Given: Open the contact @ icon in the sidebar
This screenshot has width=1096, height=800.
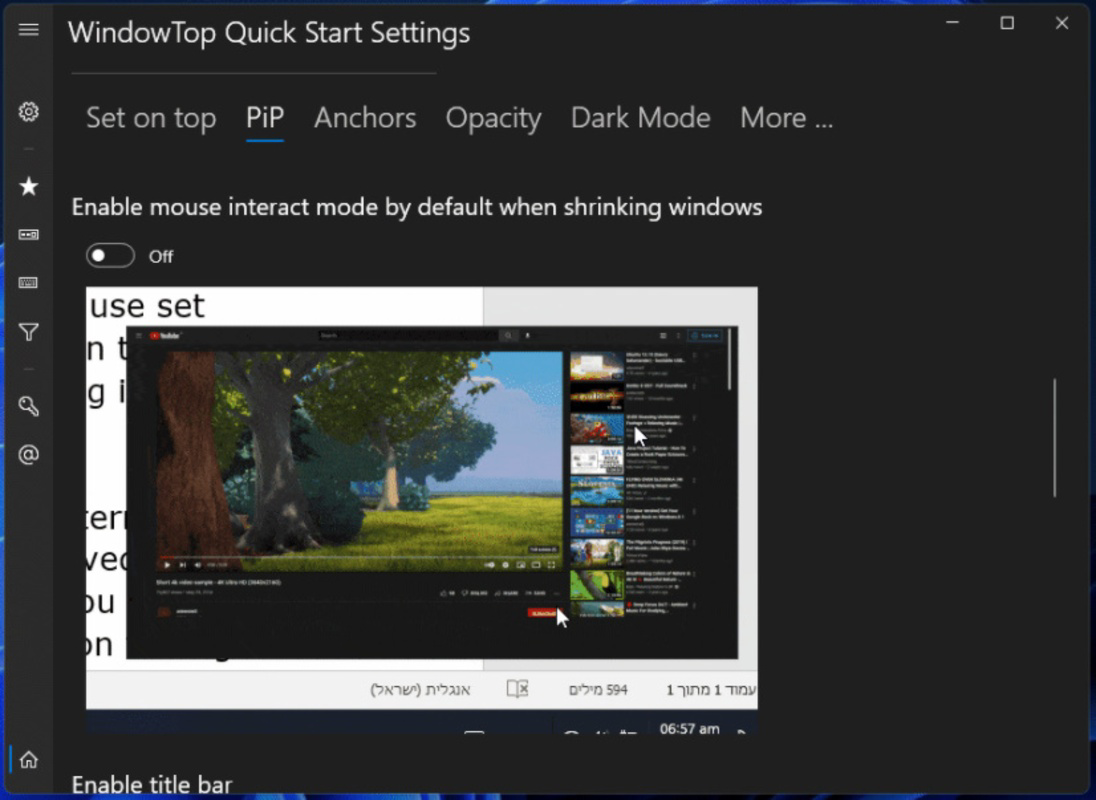Looking at the screenshot, I should pos(29,455).
